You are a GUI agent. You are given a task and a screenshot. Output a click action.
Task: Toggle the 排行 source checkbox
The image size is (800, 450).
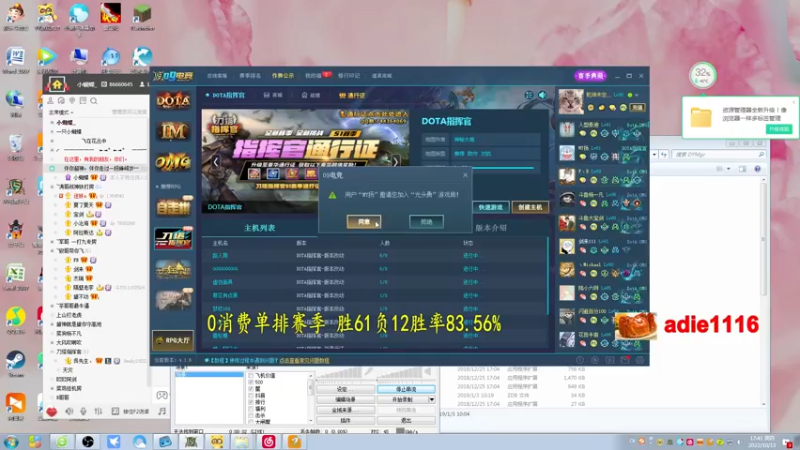(251, 402)
